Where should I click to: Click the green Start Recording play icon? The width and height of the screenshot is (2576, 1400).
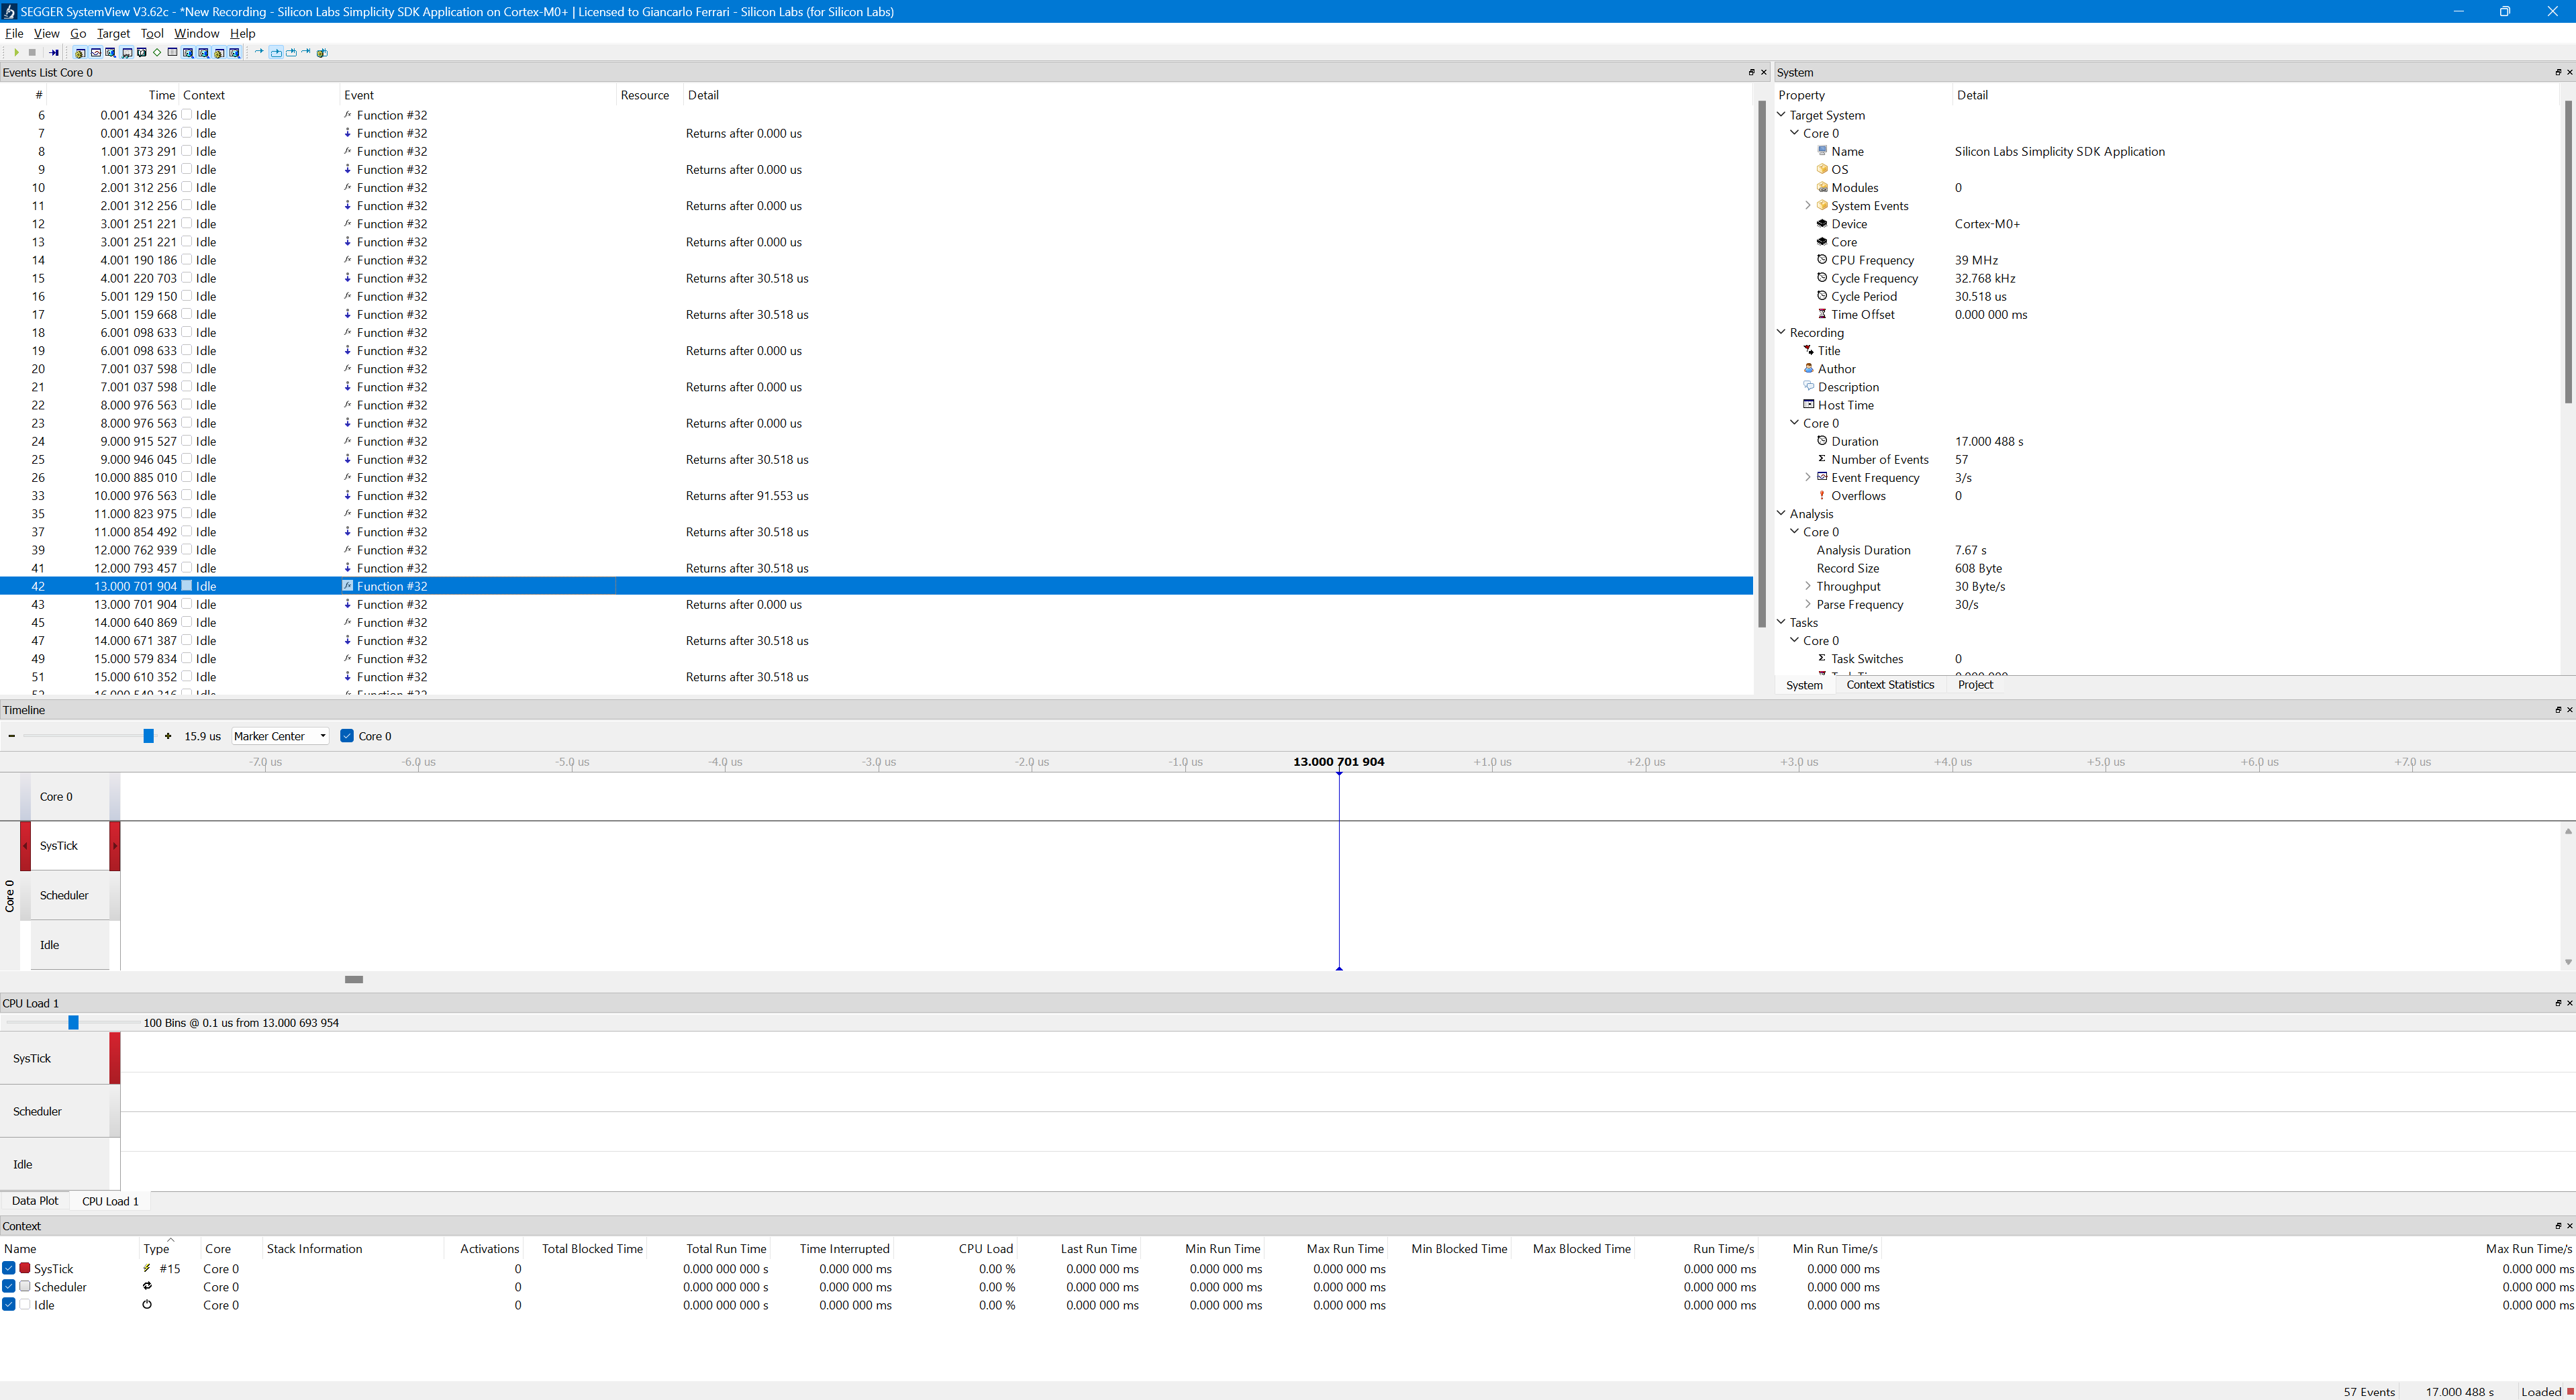[16, 53]
